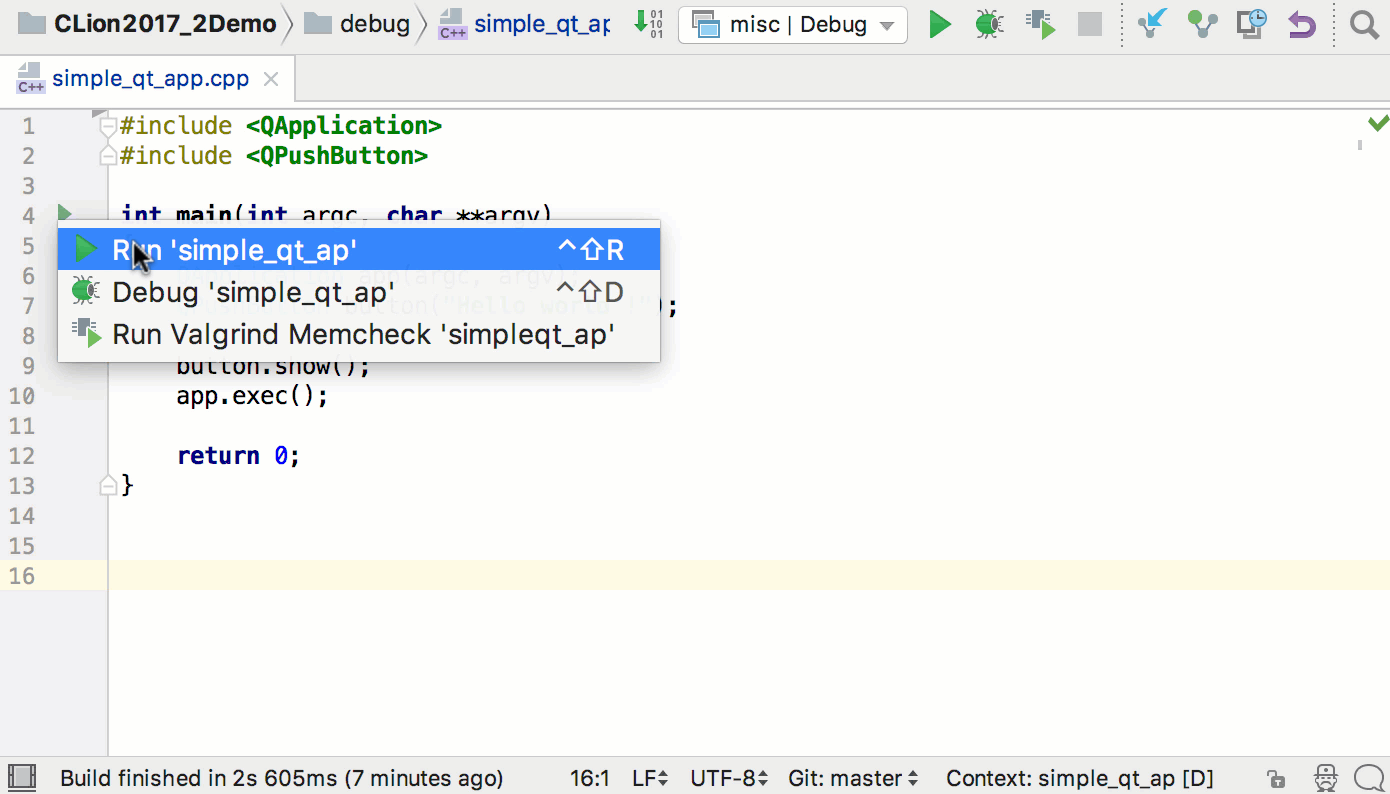Click the error stripe mark near scrollbar
This screenshot has width=1390, height=794.
(x=1360, y=145)
